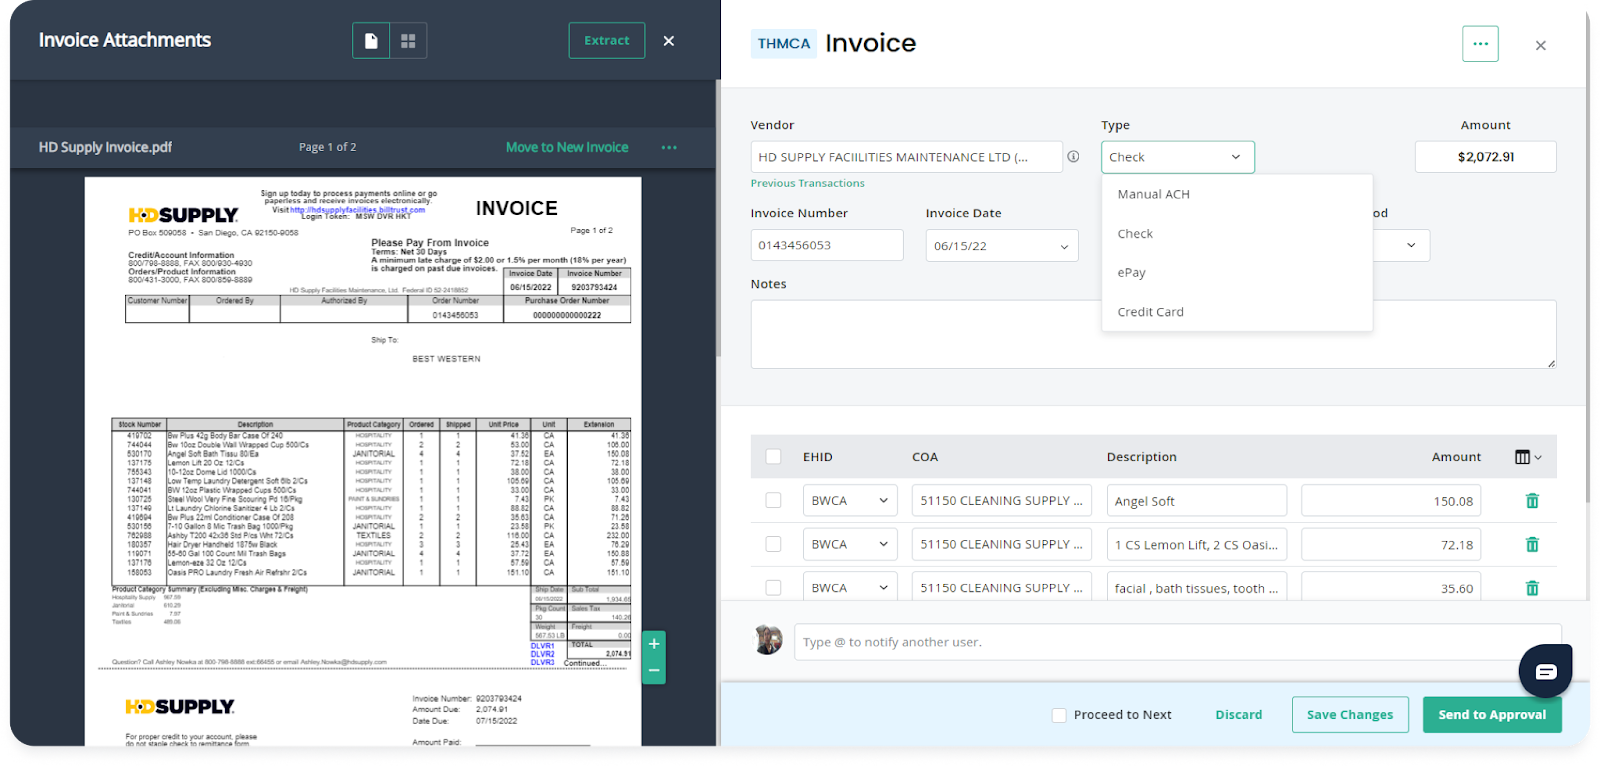Open the column settings dropdown in table header
Viewport: 1600px width, 766px height.
point(1527,457)
